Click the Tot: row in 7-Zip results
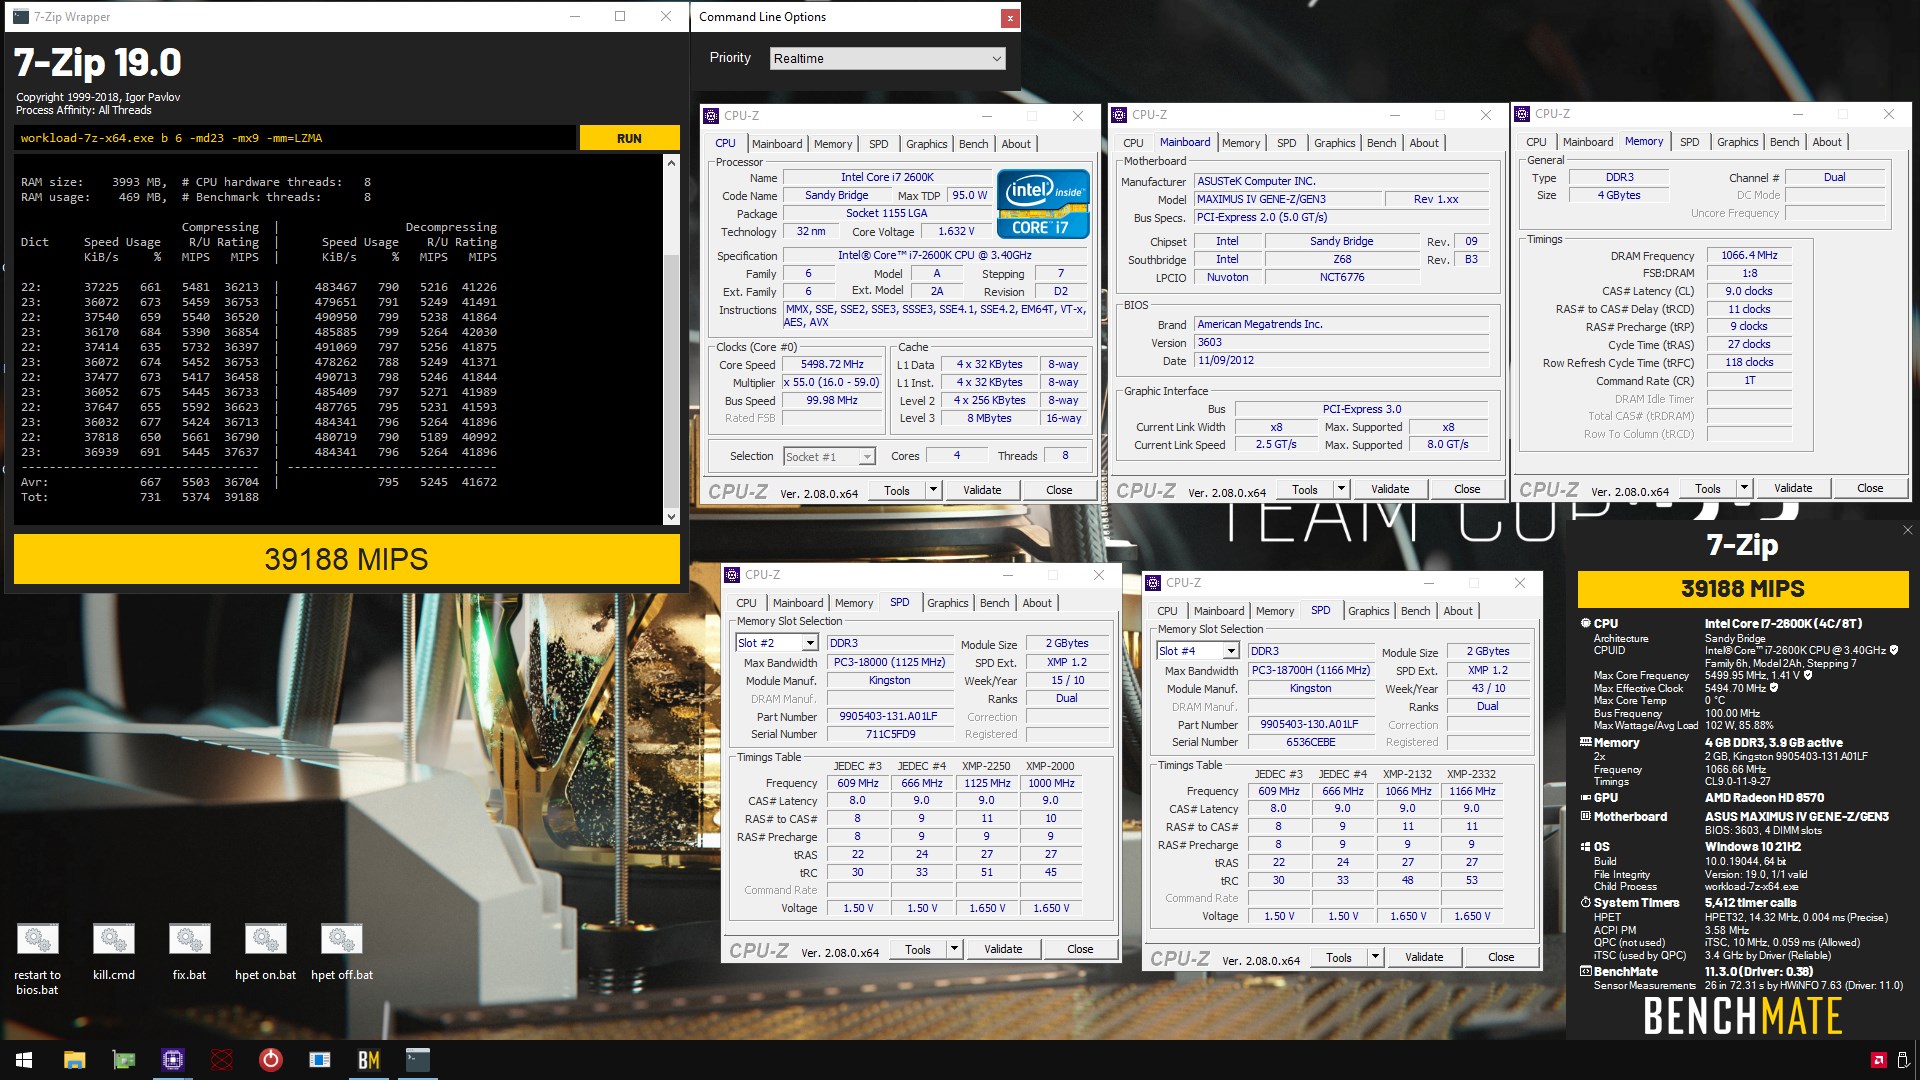 [140, 497]
